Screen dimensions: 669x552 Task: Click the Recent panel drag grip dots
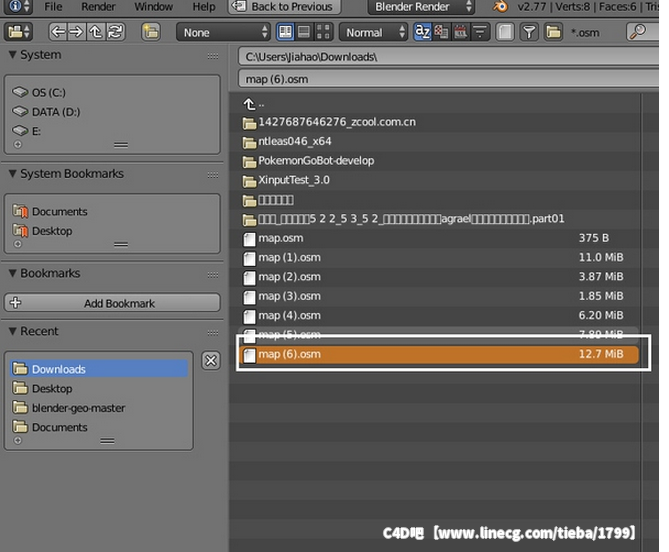[213, 332]
